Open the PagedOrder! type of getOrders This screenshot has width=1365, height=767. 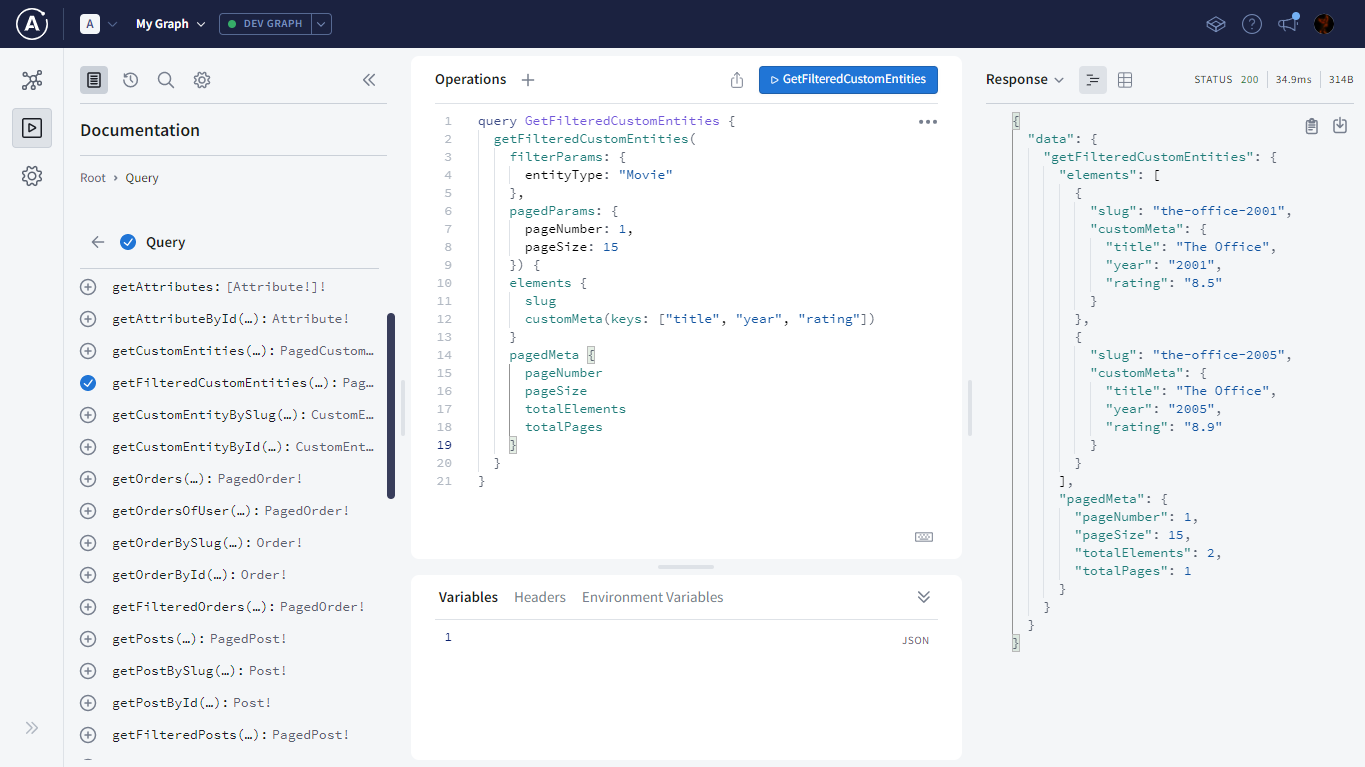click(260, 479)
